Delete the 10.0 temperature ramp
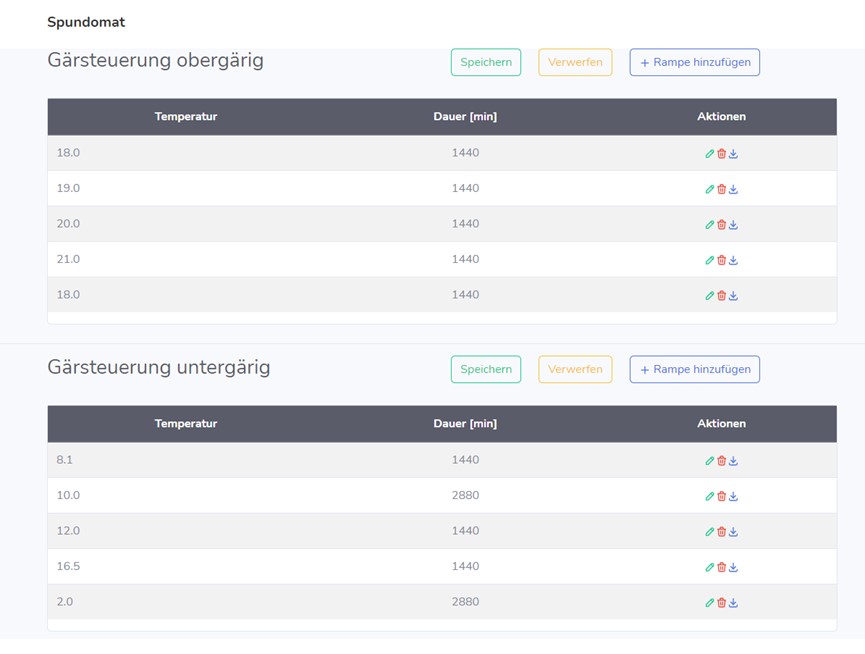This screenshot has height=654, width=865. click(721, 496)
